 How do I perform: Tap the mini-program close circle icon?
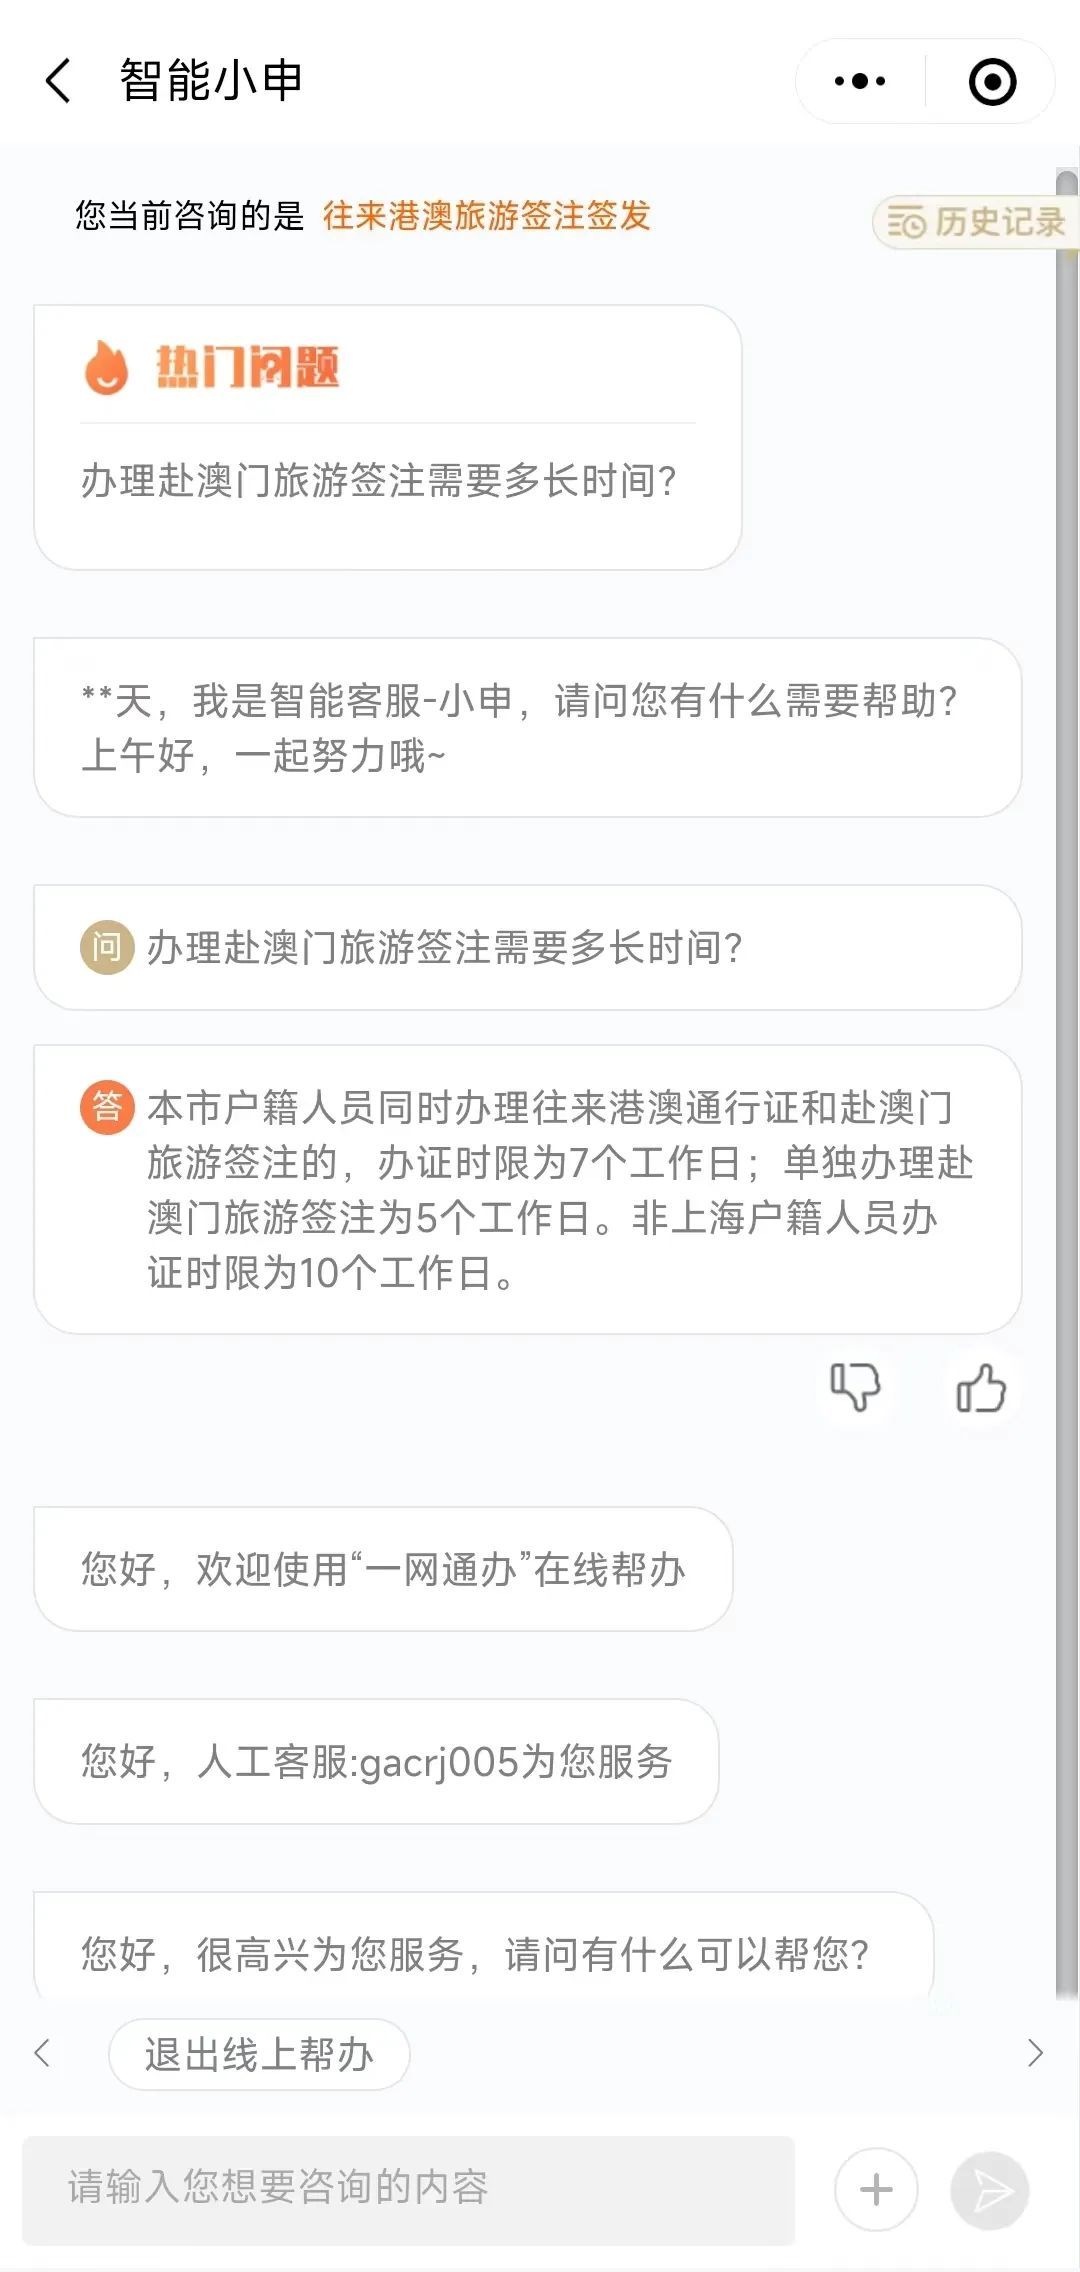992,81
